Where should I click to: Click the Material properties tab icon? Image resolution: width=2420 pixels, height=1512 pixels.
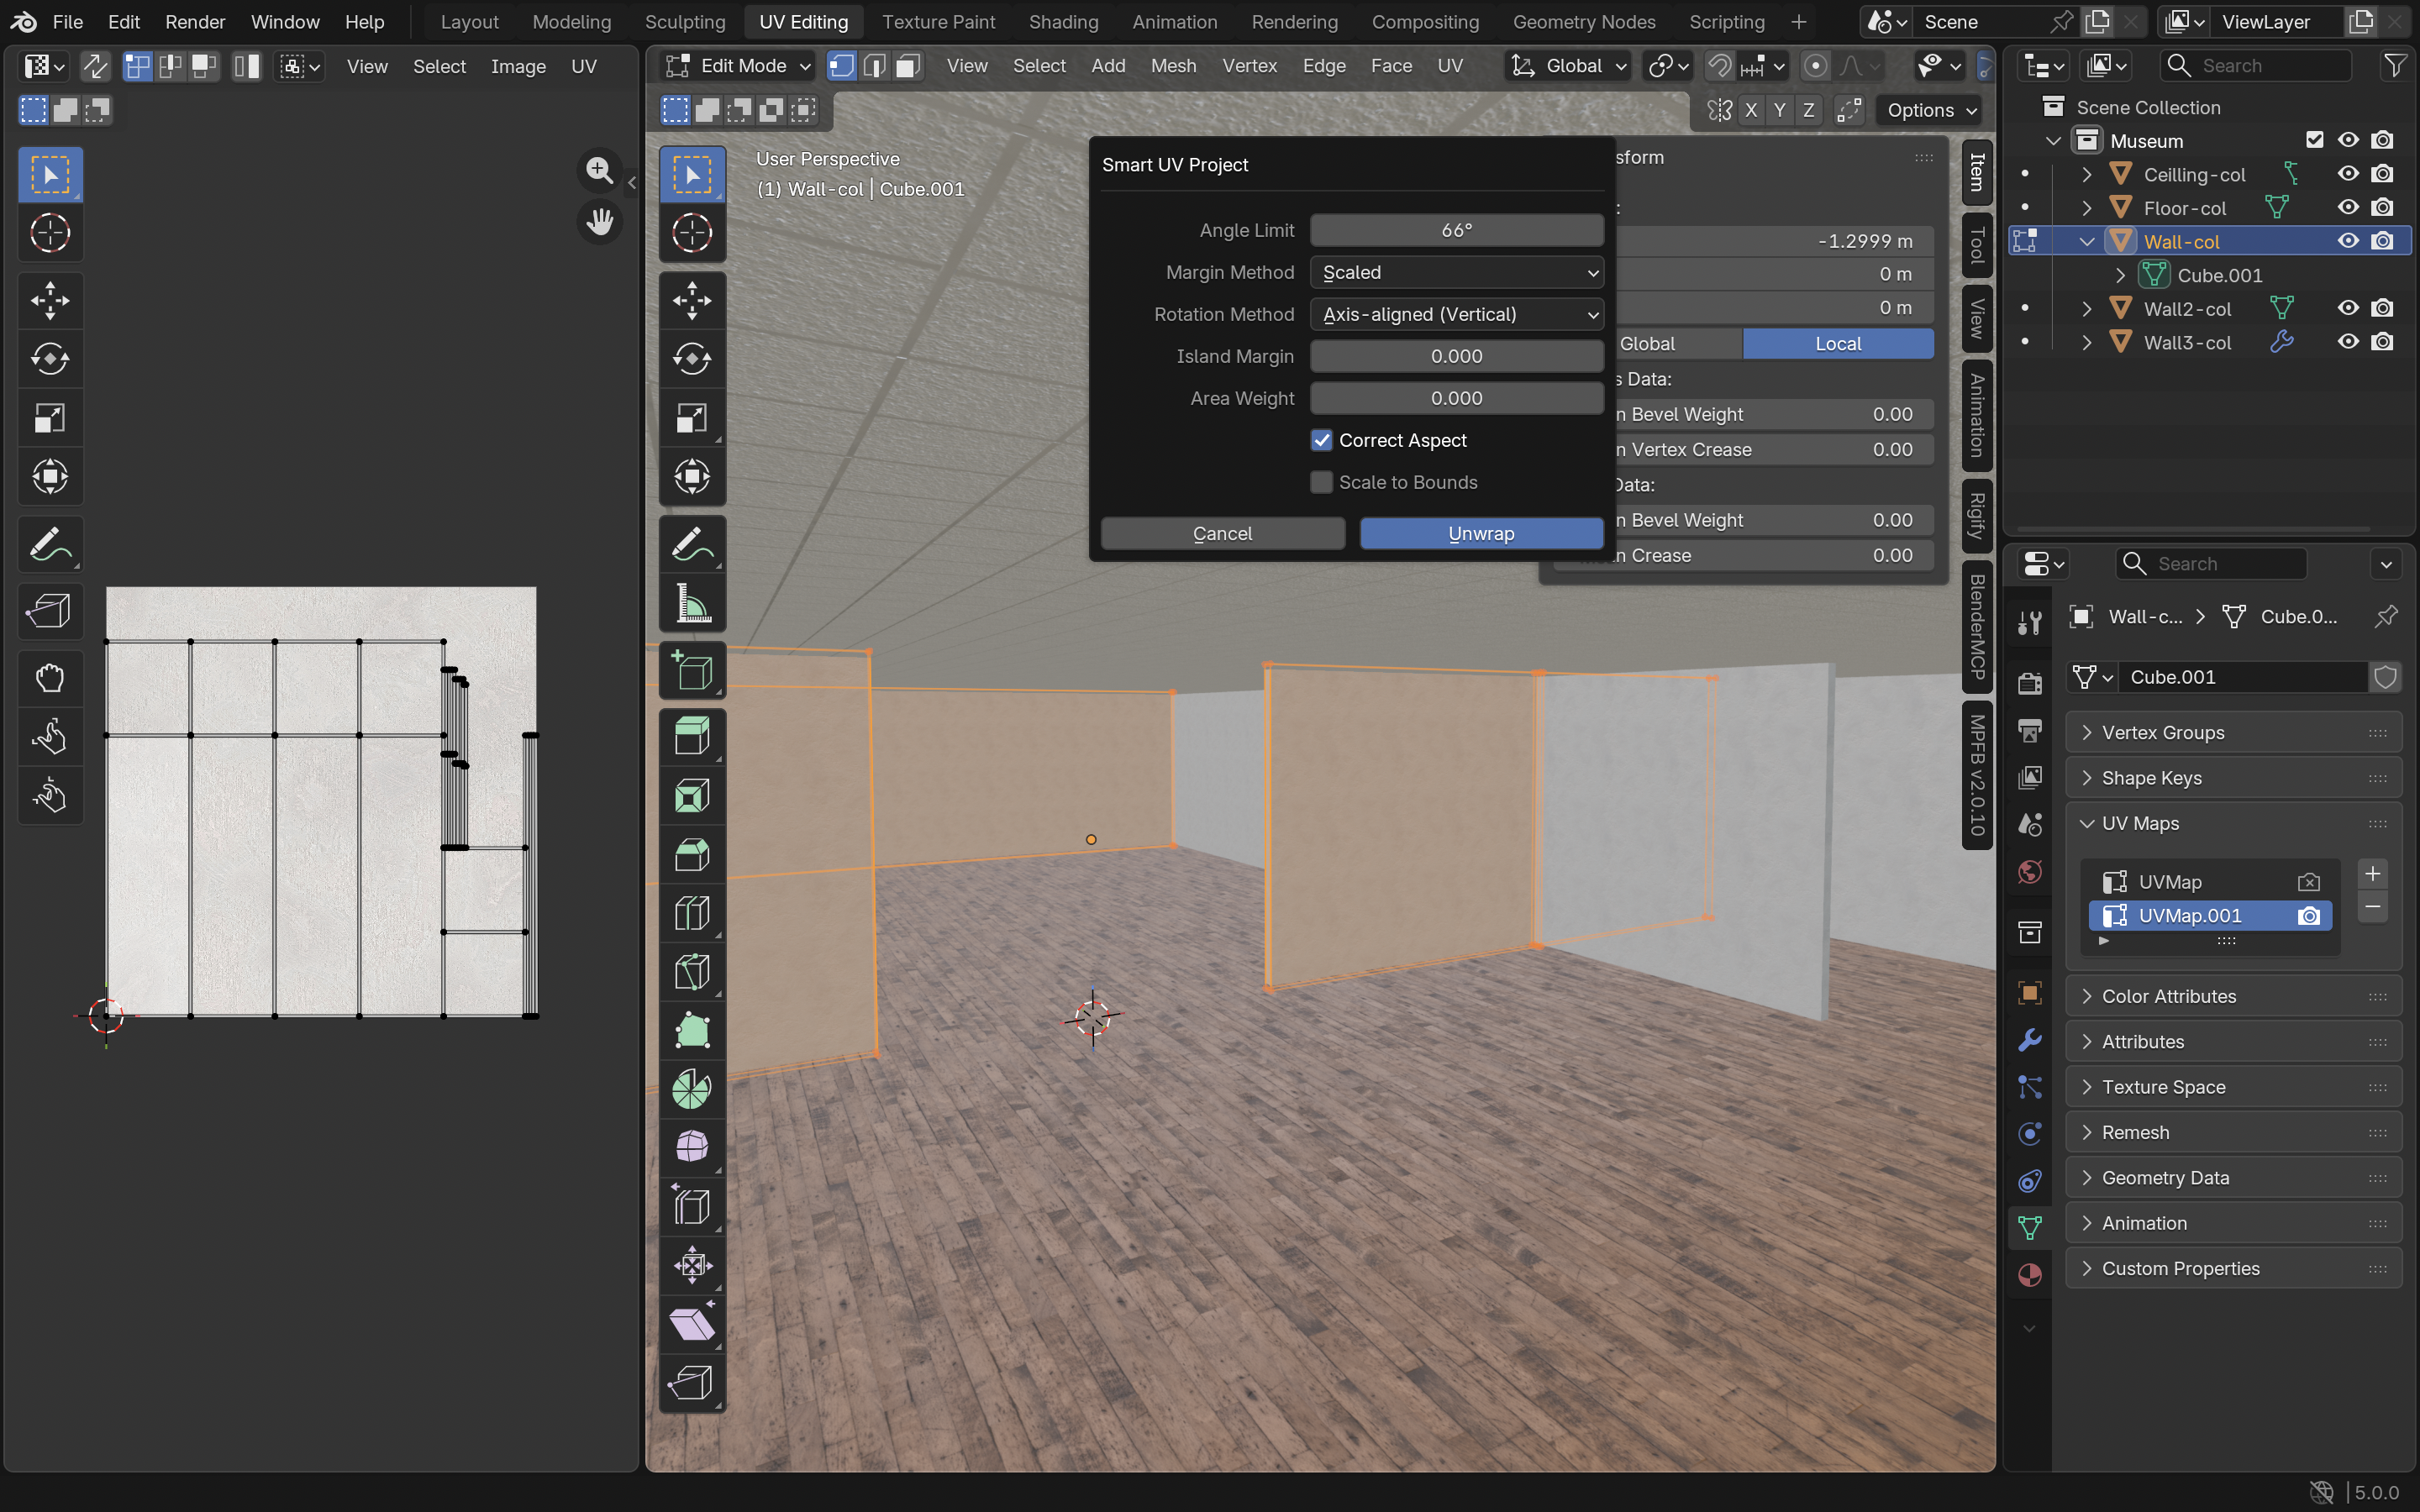pos(2029,1275)
